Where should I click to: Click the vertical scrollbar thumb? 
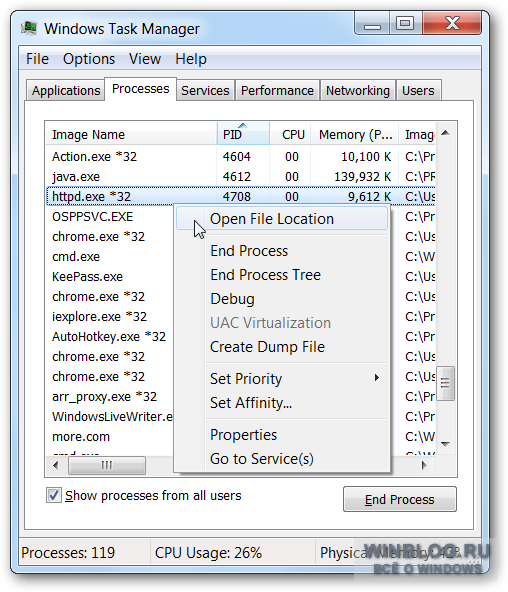pyautogui.click(x=445, y=383)
